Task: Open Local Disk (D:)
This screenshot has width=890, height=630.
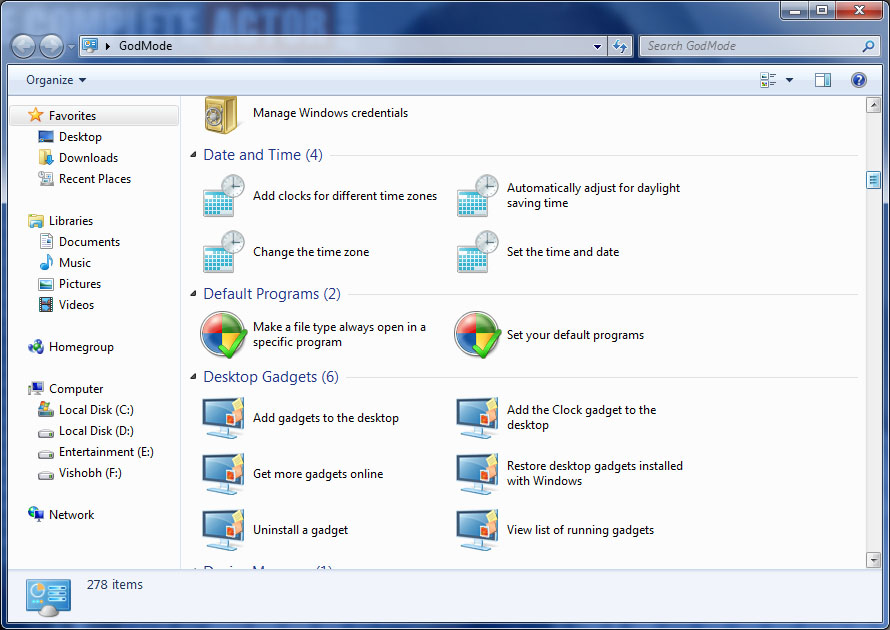Action: tap(96, 431)
